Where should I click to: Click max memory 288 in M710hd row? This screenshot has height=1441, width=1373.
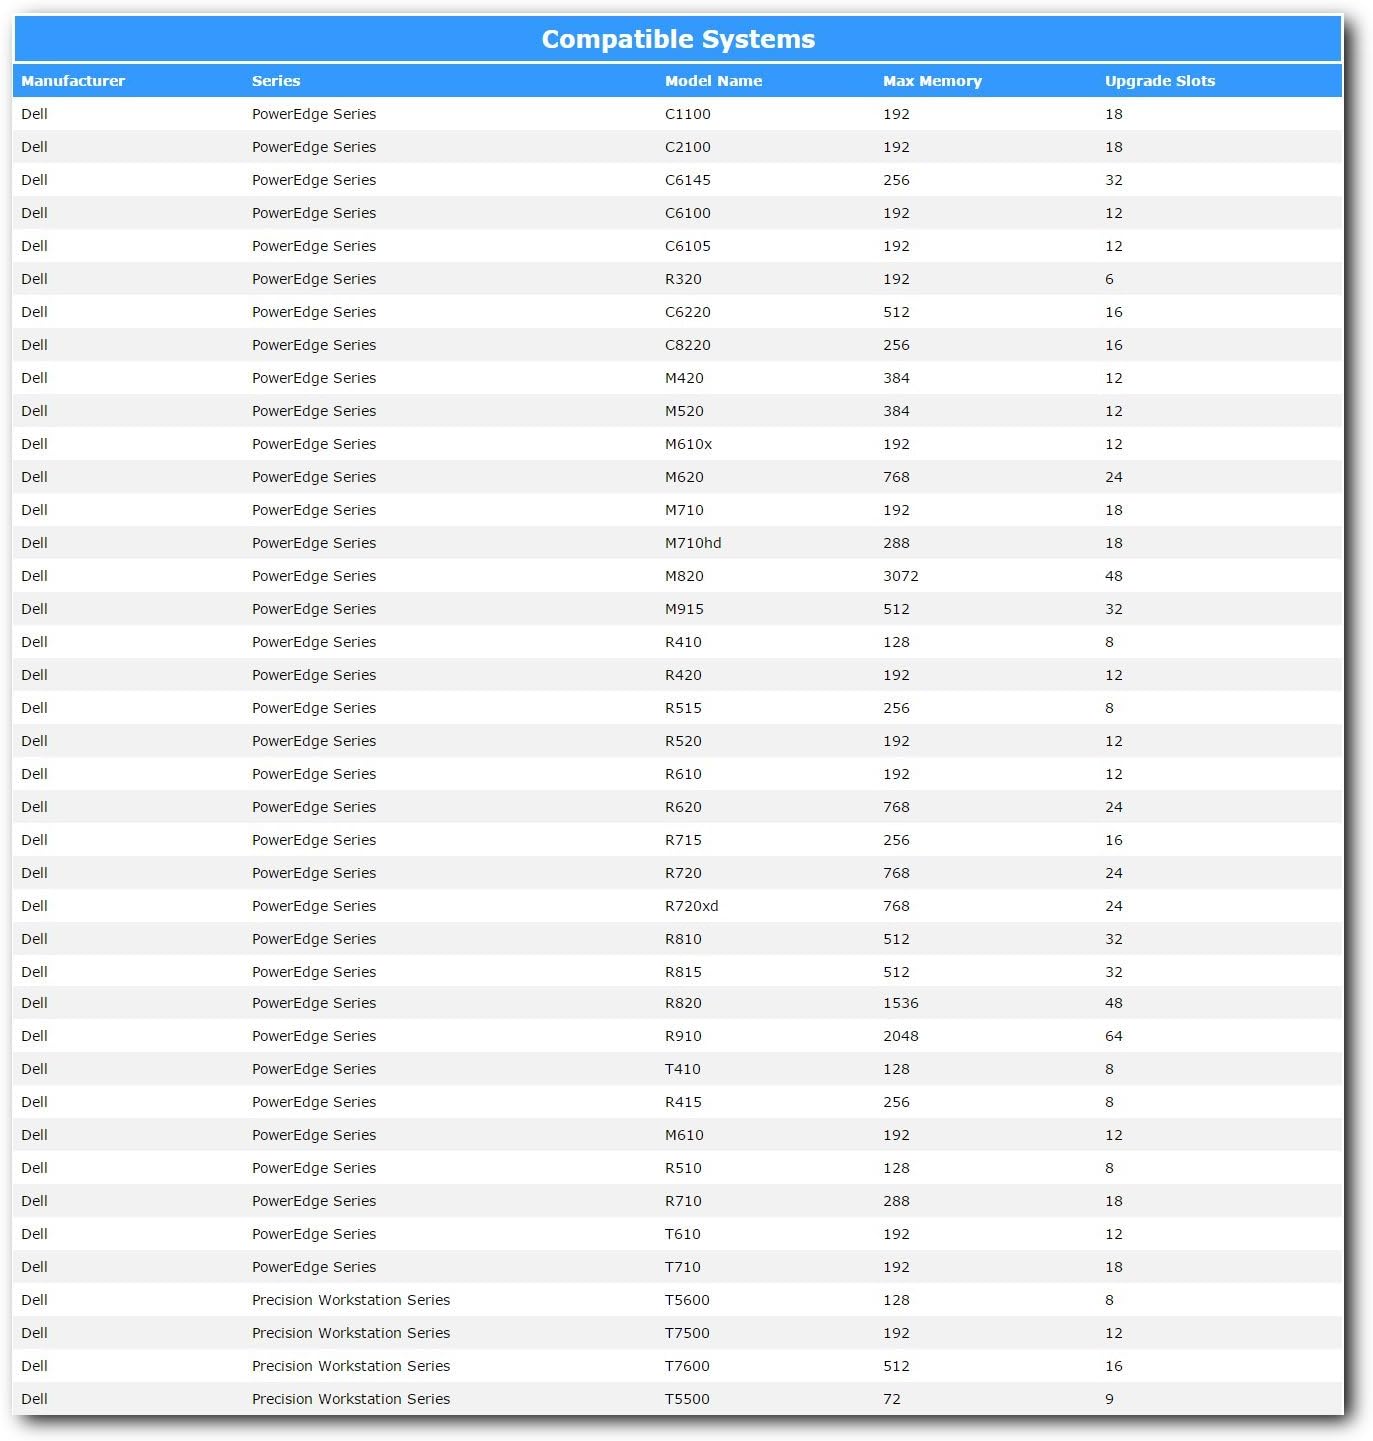pos(896,543)
